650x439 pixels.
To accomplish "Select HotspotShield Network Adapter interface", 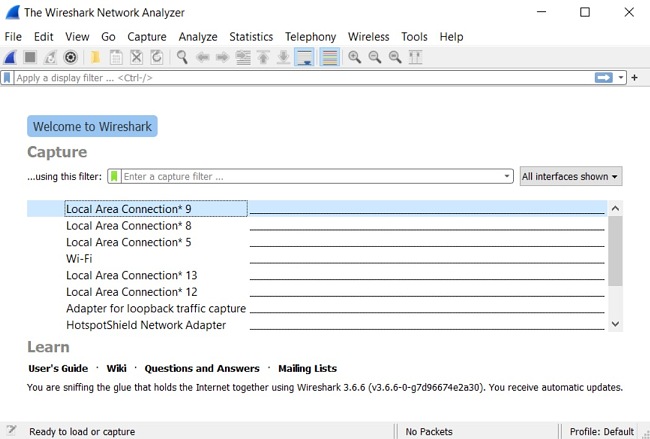I will pyautogui.click(x=317, y=325).
